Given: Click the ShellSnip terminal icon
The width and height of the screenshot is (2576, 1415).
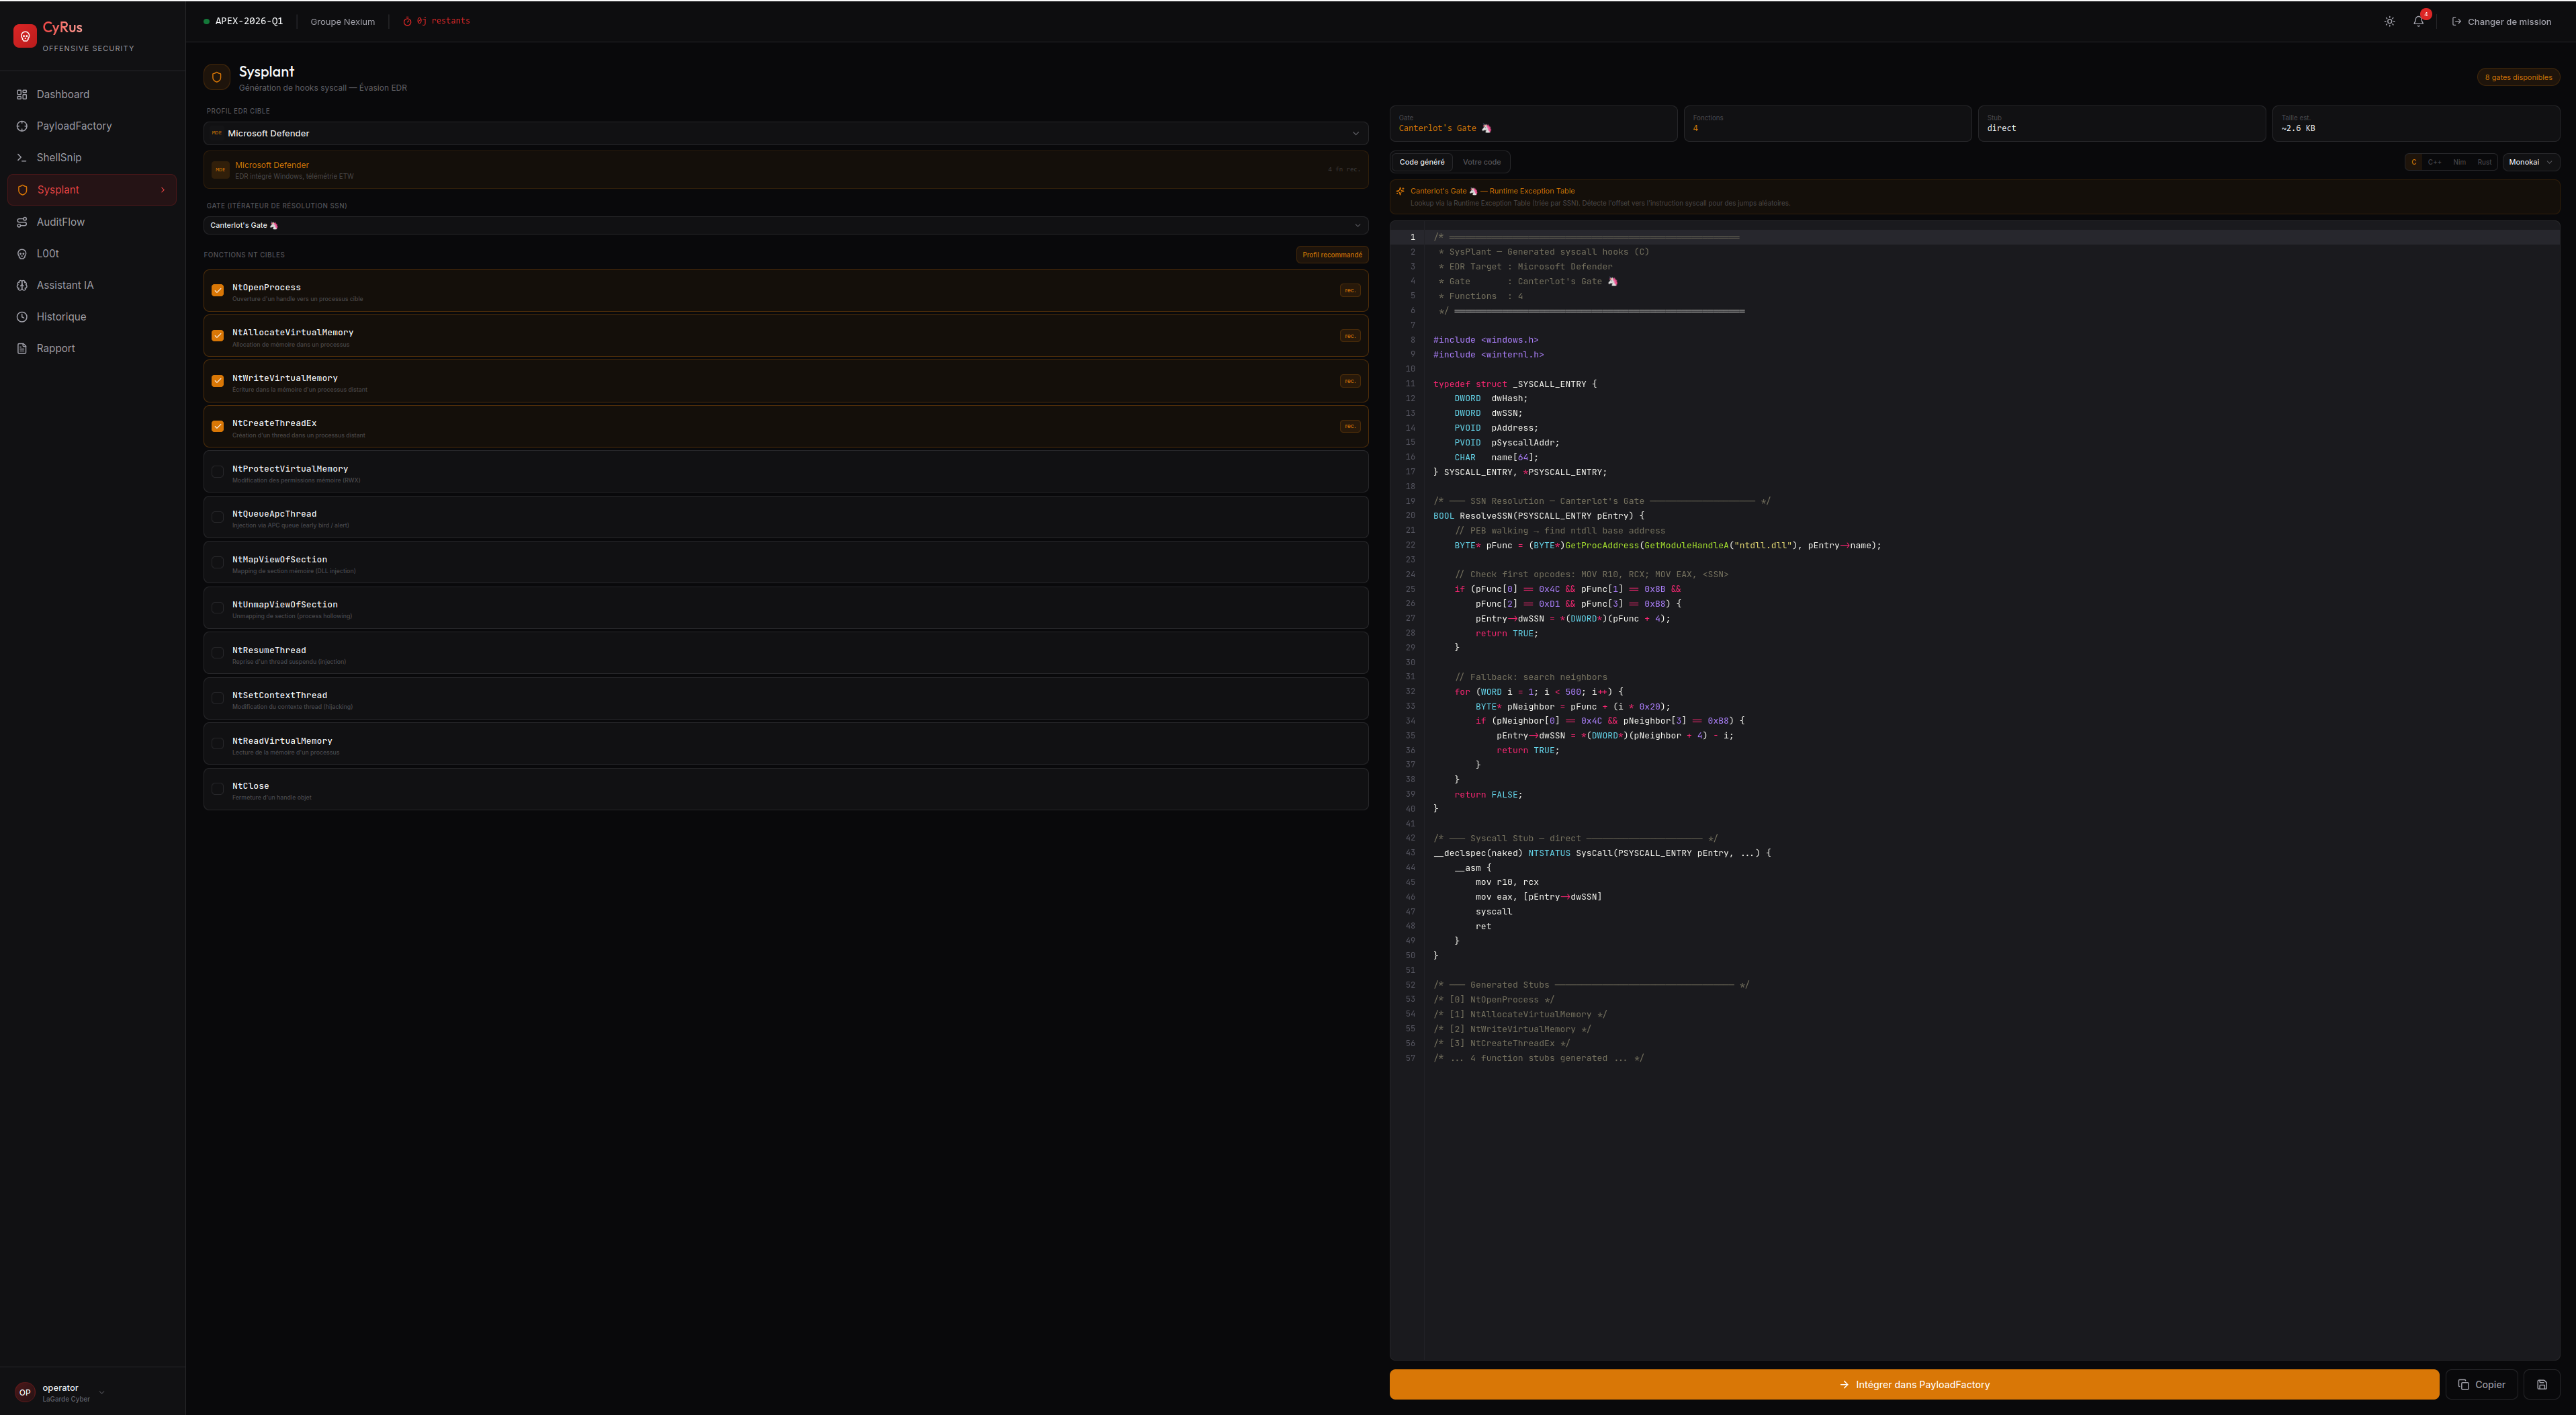Looking at the screenshot, I should (x=22, y=158).
